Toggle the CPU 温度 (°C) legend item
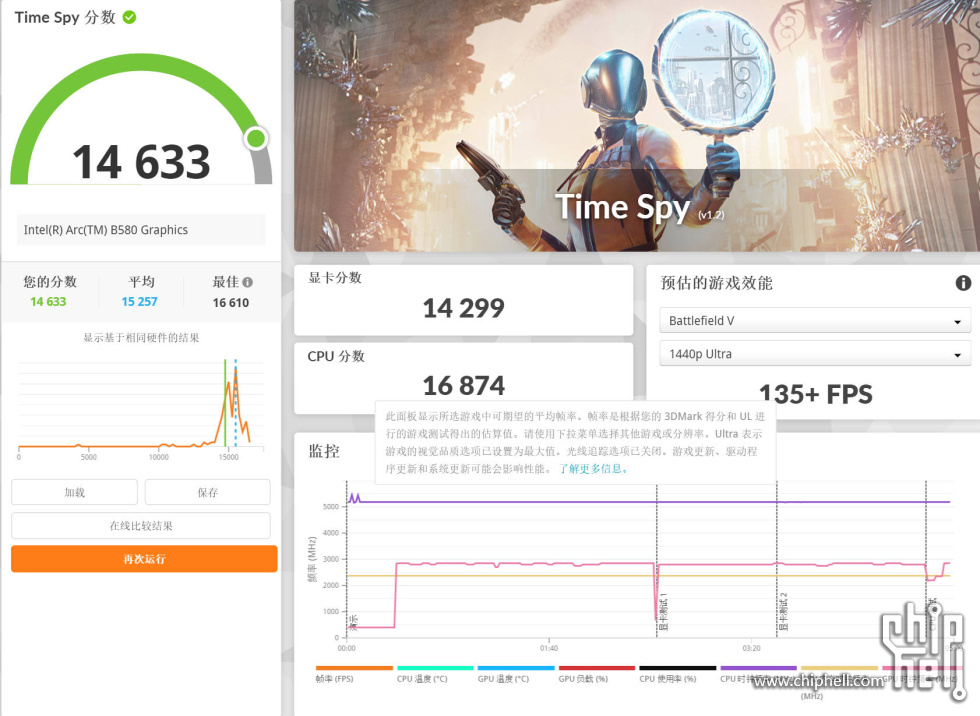 [435, 674]
